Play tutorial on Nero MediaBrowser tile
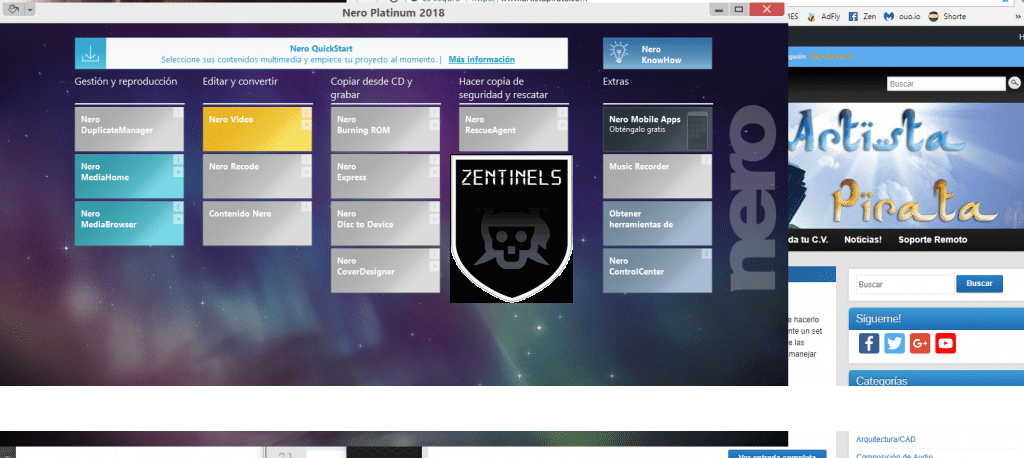This screenshot has width=1024, height=458. click(x=178, y=219)
